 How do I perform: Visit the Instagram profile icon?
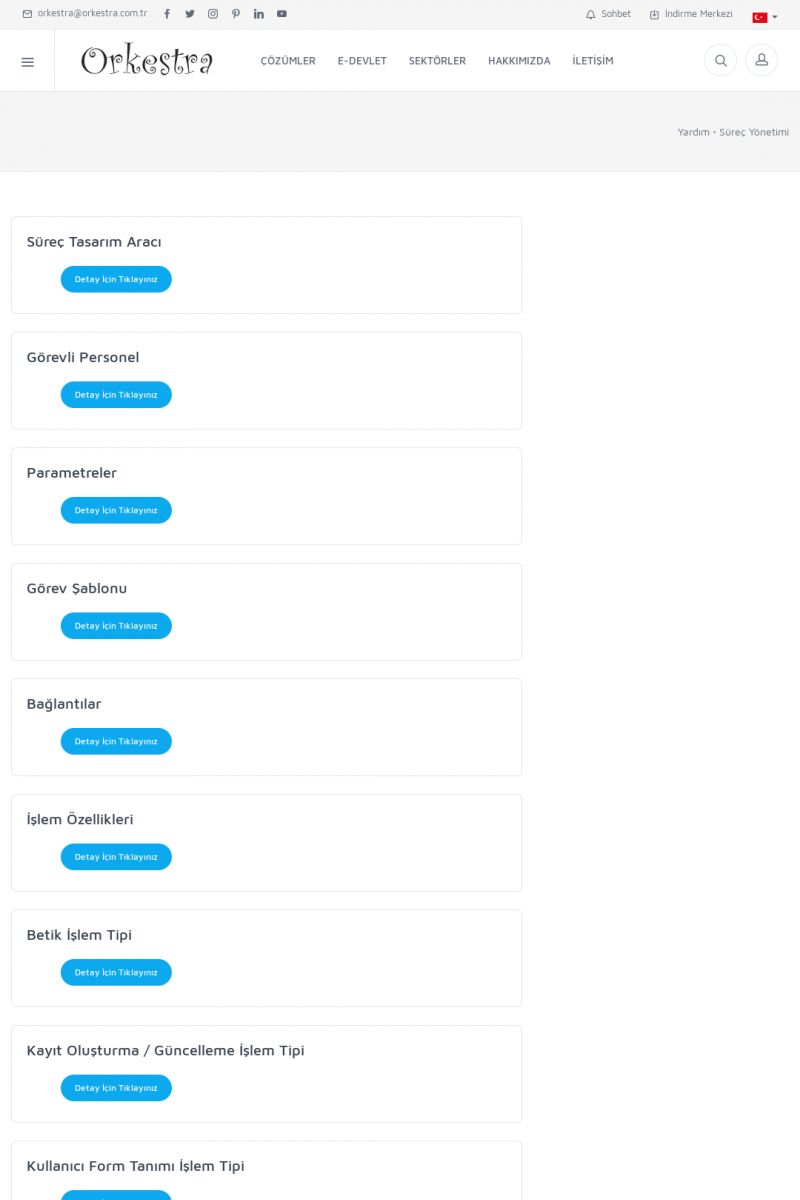[x=213, y=14]
